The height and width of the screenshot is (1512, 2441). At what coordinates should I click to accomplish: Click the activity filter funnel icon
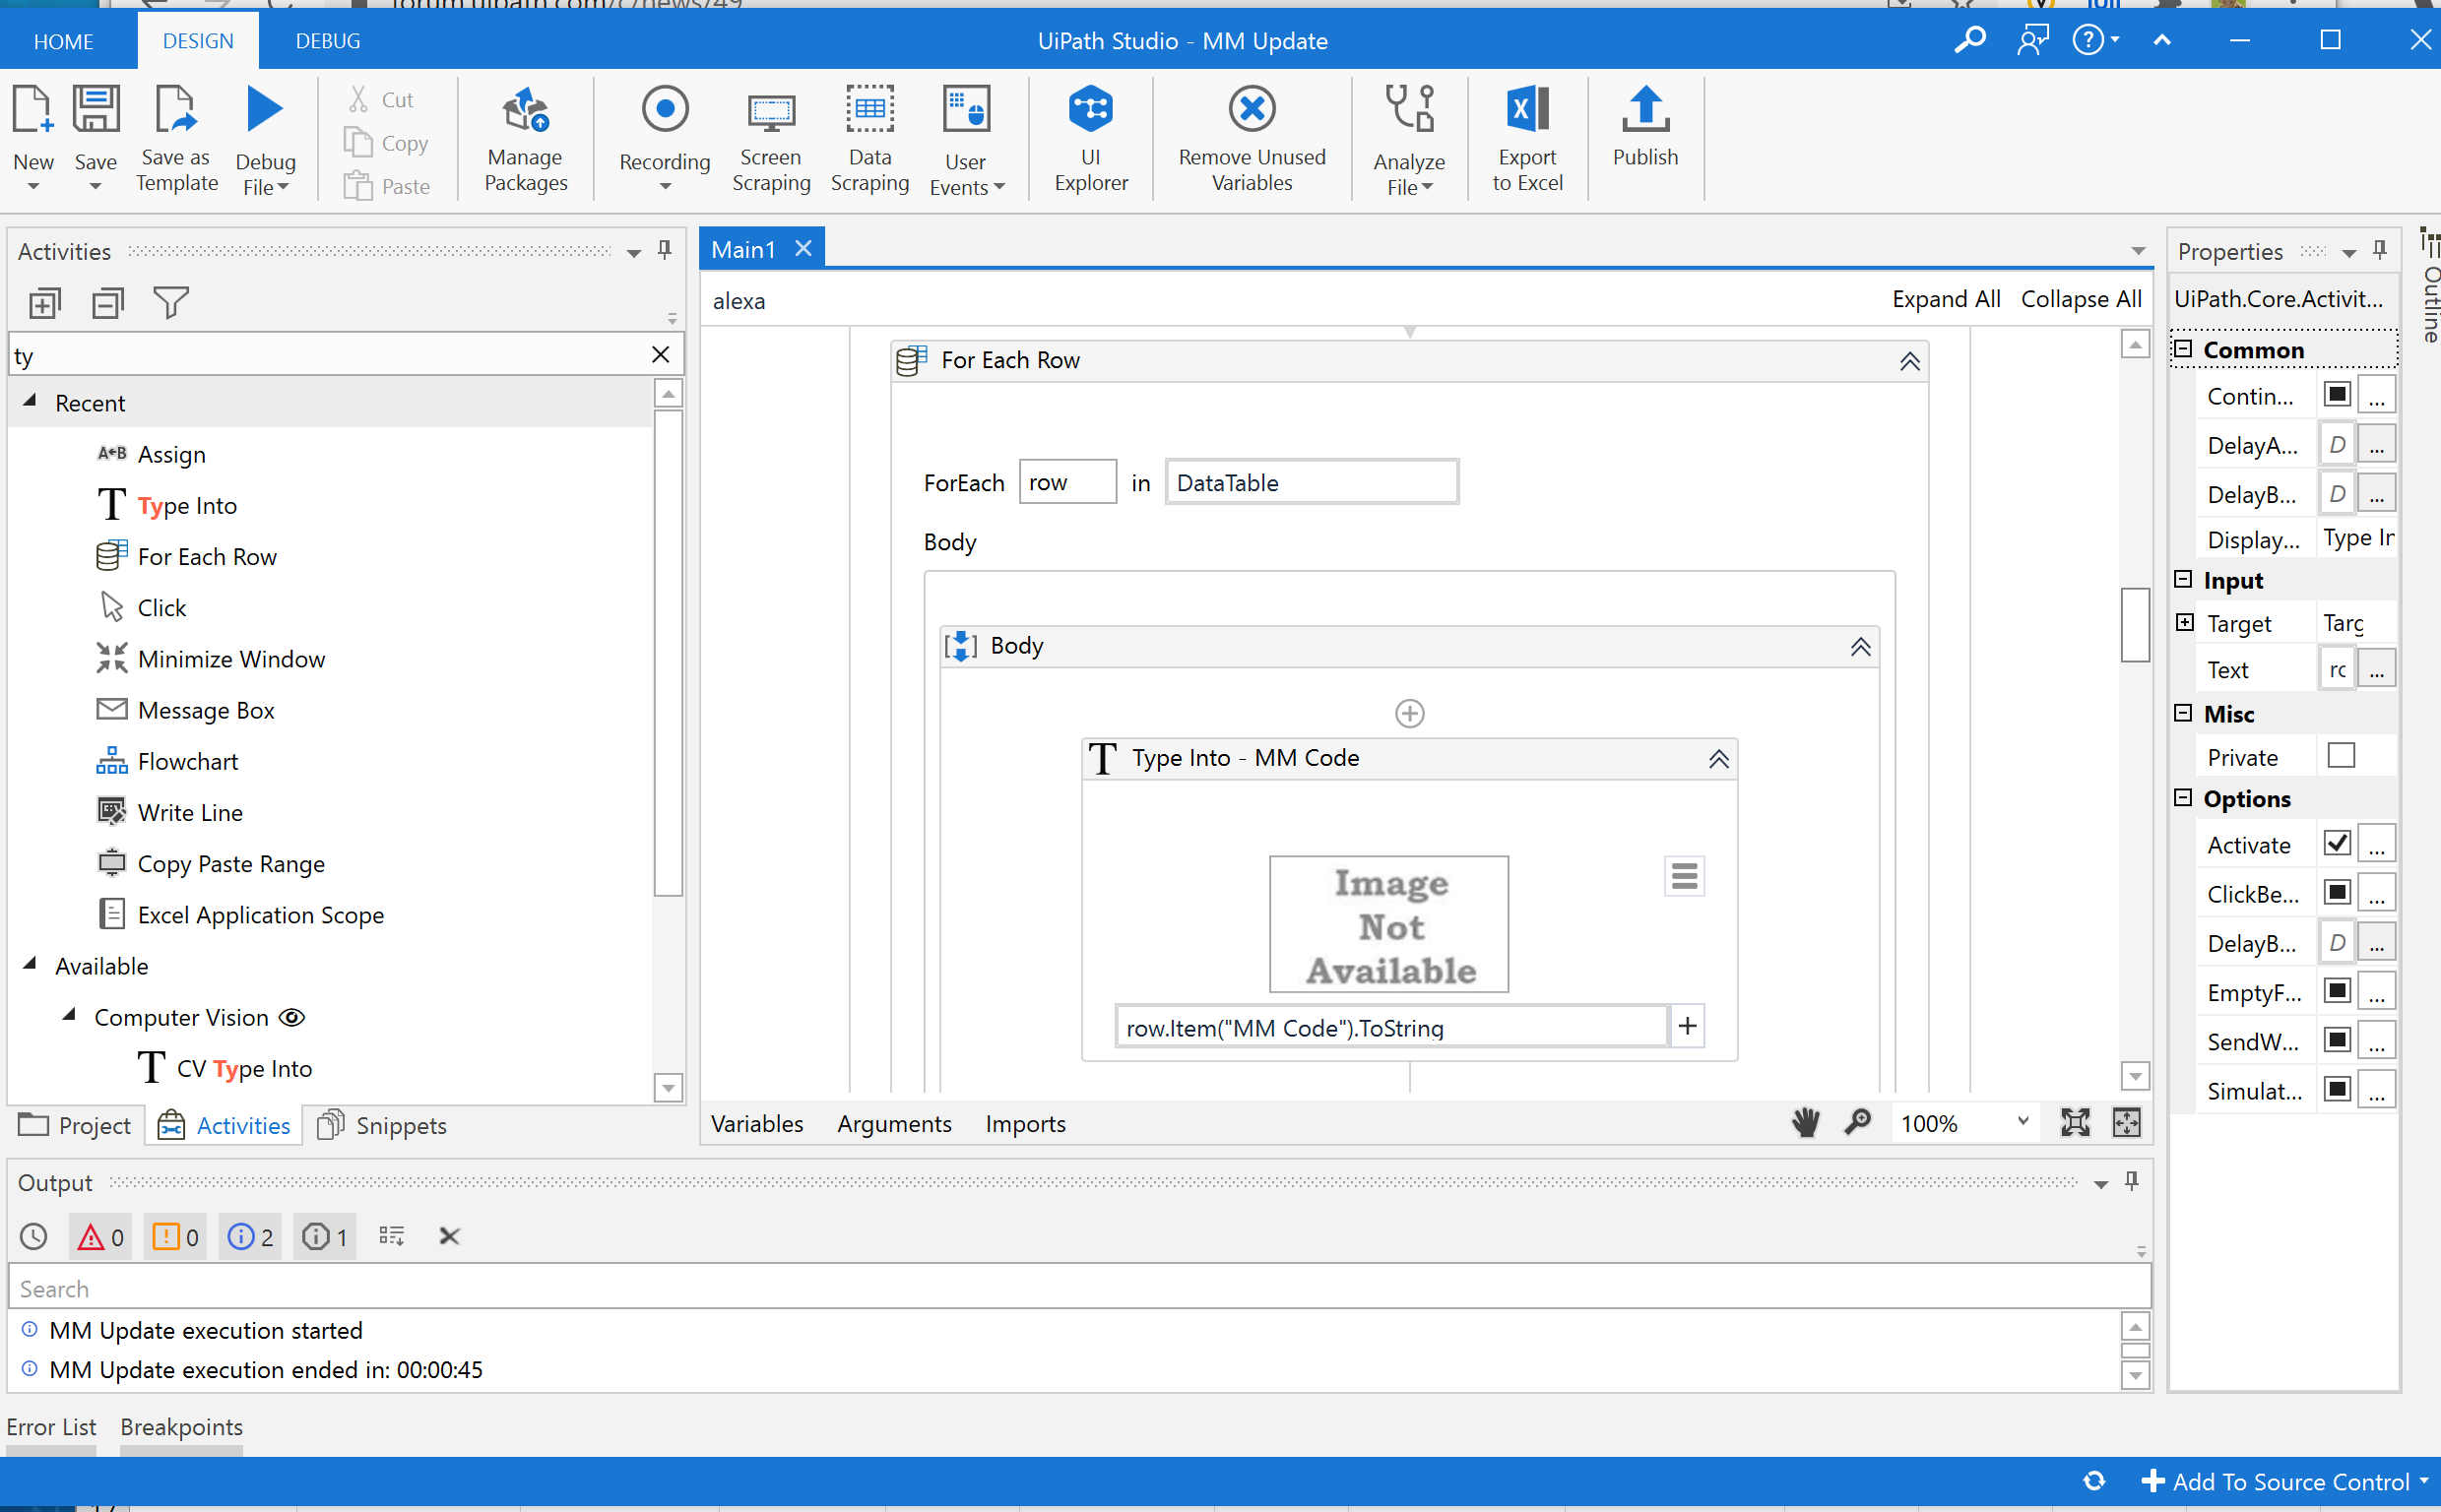(x=171, y=302)
